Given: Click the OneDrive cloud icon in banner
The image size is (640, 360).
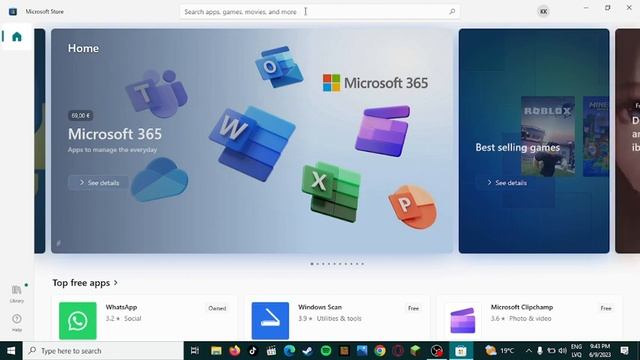Looking at the screenshot, I should click(160, 180).
